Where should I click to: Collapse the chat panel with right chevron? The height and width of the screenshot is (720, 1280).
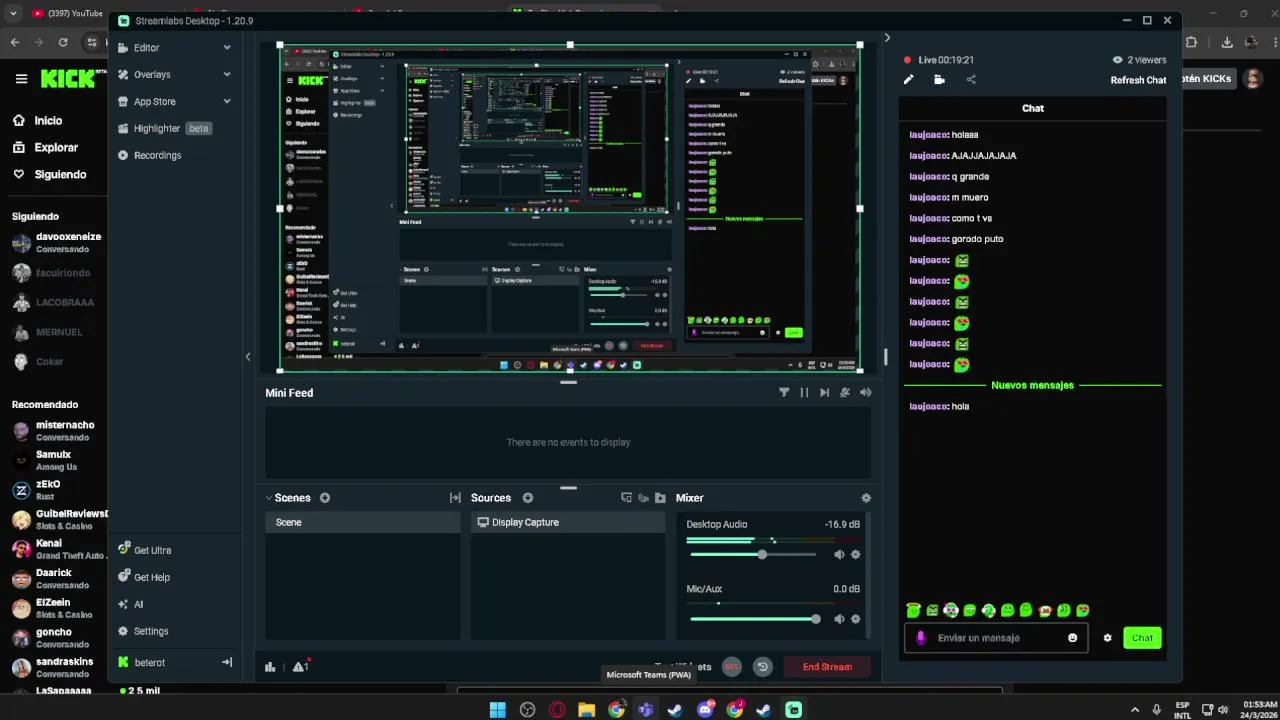click(887, 38)
